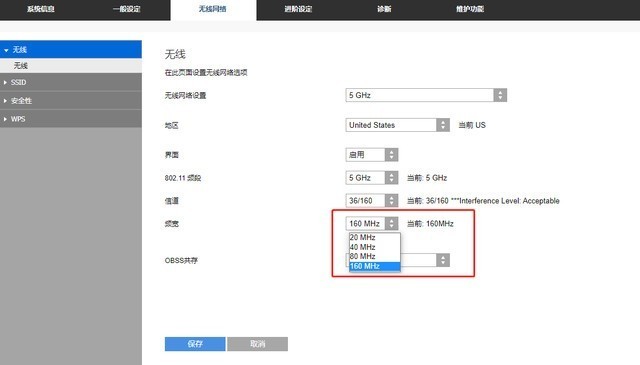Choose 20 MHz from bandwidth list

pos(375,238)
